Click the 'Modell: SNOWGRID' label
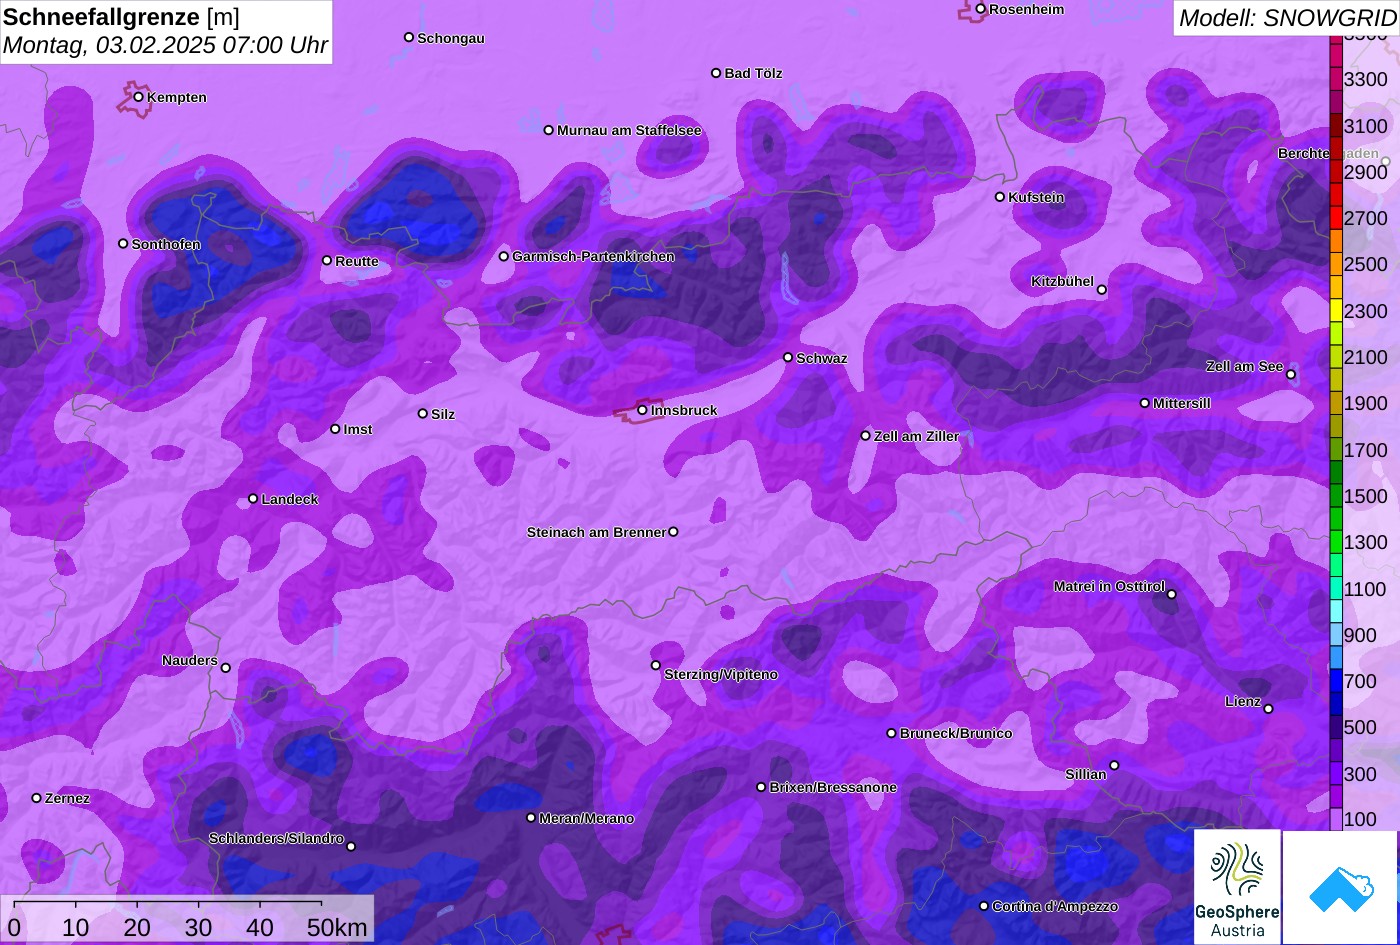This screenshot has width=1400, height=945. click(x=1287, y=17)
